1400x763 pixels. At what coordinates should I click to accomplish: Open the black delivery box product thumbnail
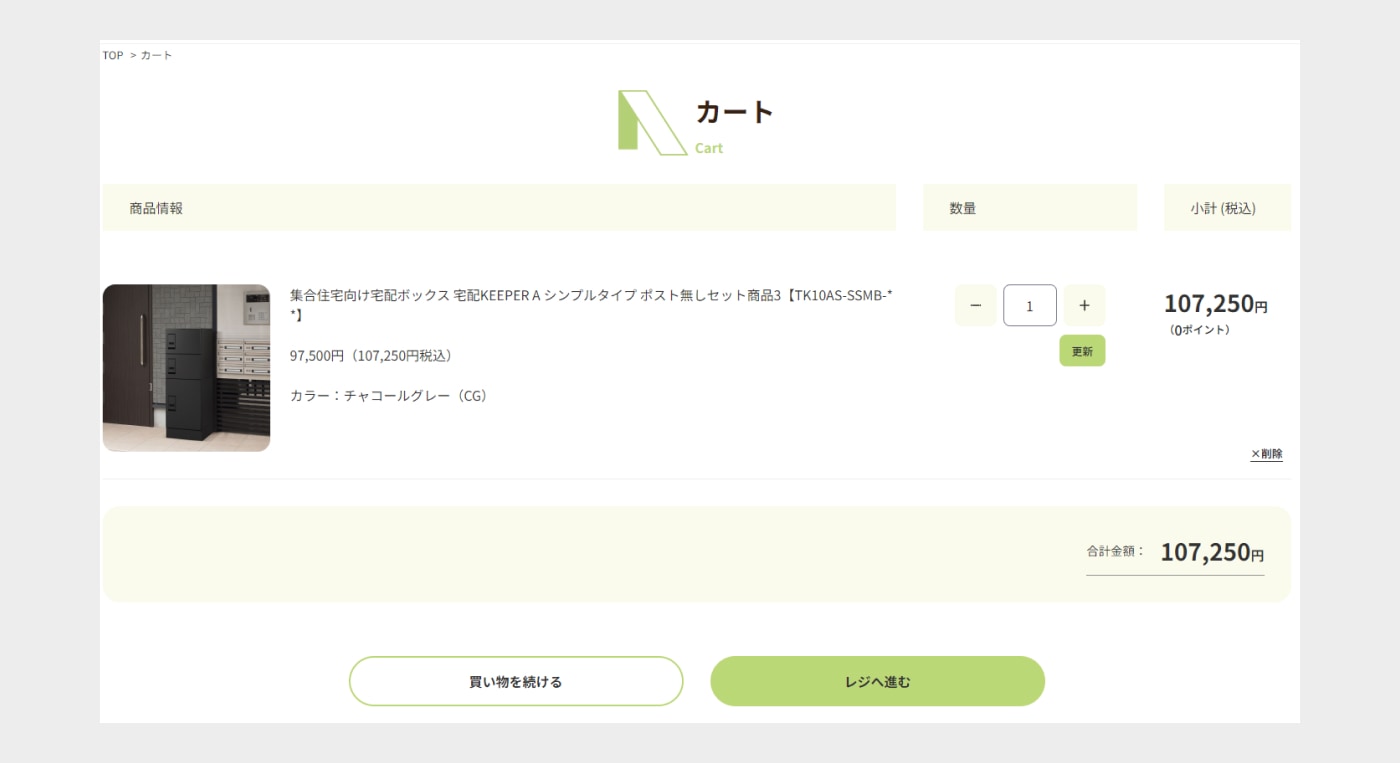click(x=186, y=368)
